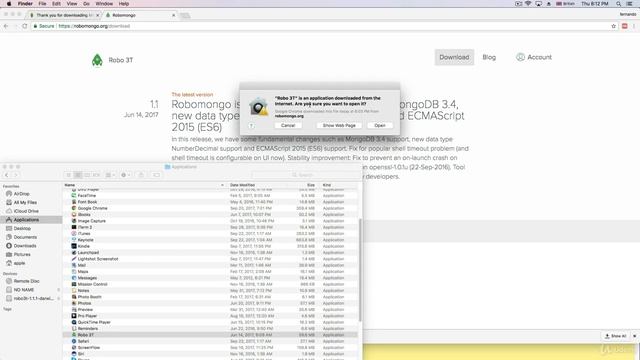This screenshot has width=640, height=360.
Task: Open the View menu
Action: (72, 4)
